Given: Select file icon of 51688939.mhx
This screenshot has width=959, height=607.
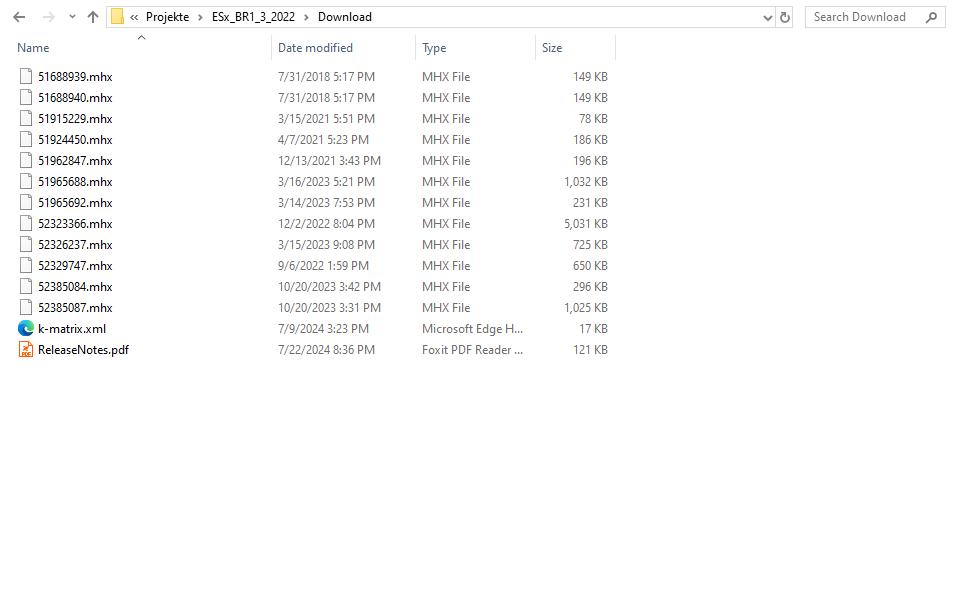Looking at the screenshot, I should click(x=26, y=76).
